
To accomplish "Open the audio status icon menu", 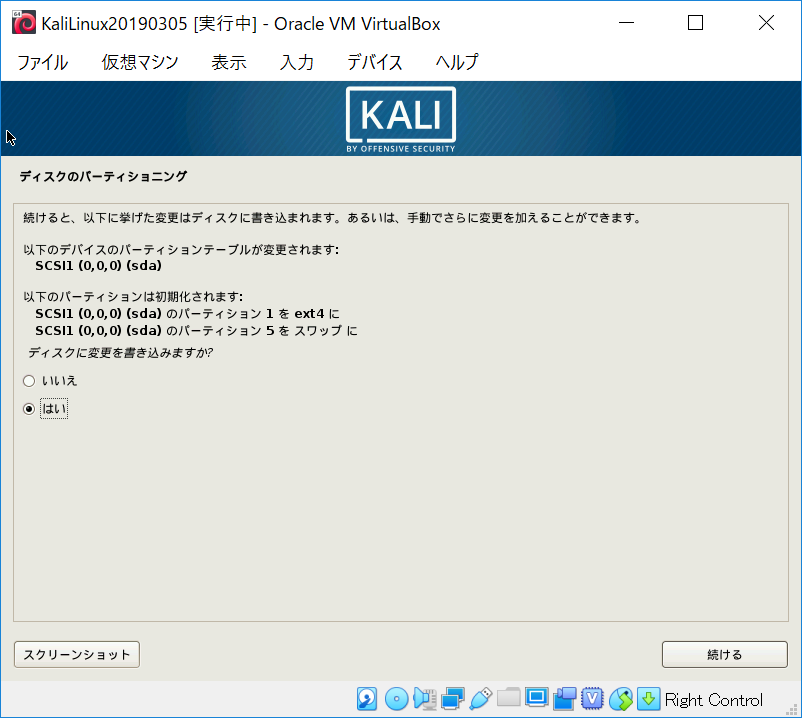I will [425, 699].
